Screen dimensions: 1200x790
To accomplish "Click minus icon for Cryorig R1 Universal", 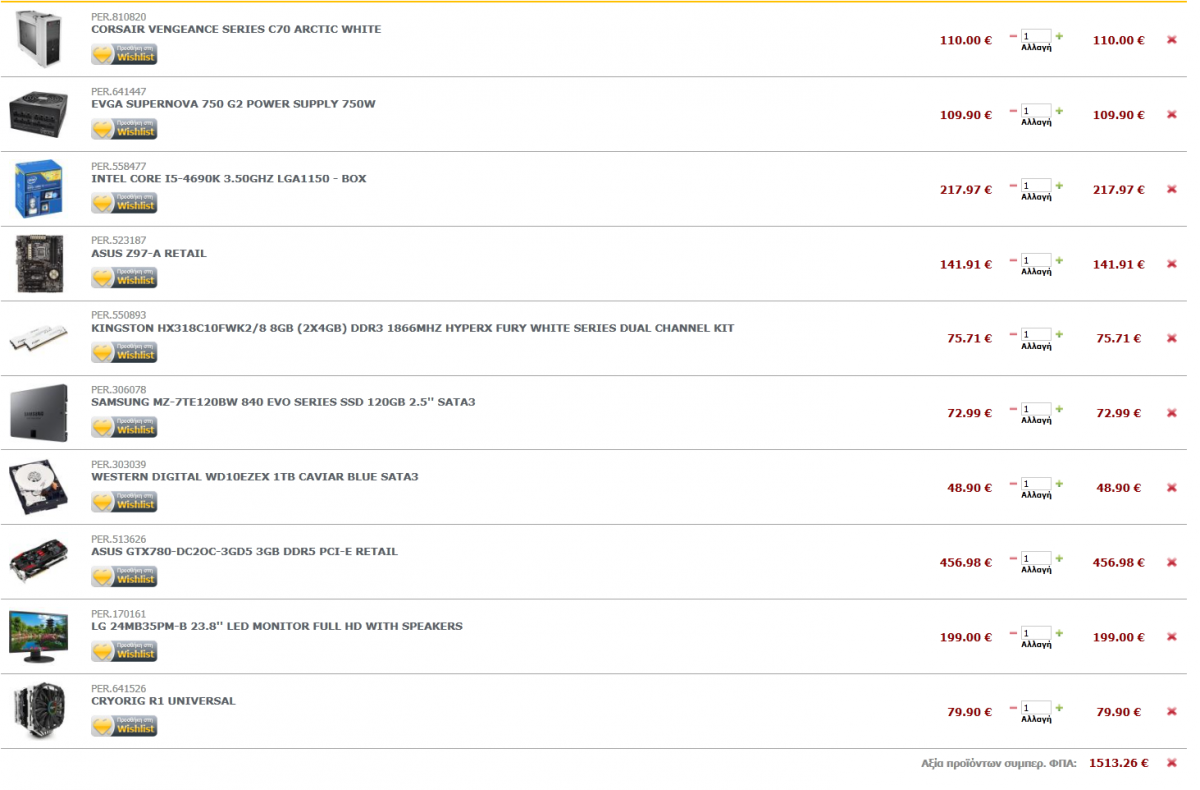I will click(1013, 708).
